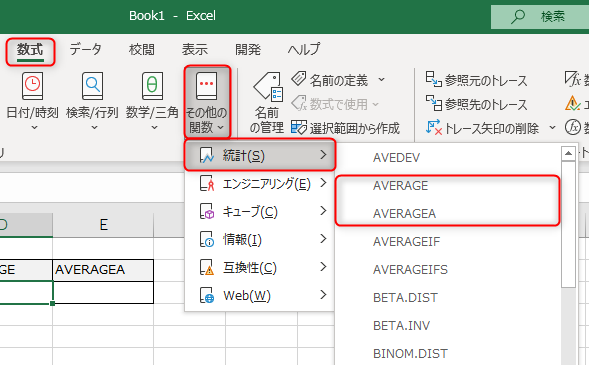Image resolution: width=589 pixels, height=365 pixels.
Task: Open the 開発 tab
Action: coord(248,49)
